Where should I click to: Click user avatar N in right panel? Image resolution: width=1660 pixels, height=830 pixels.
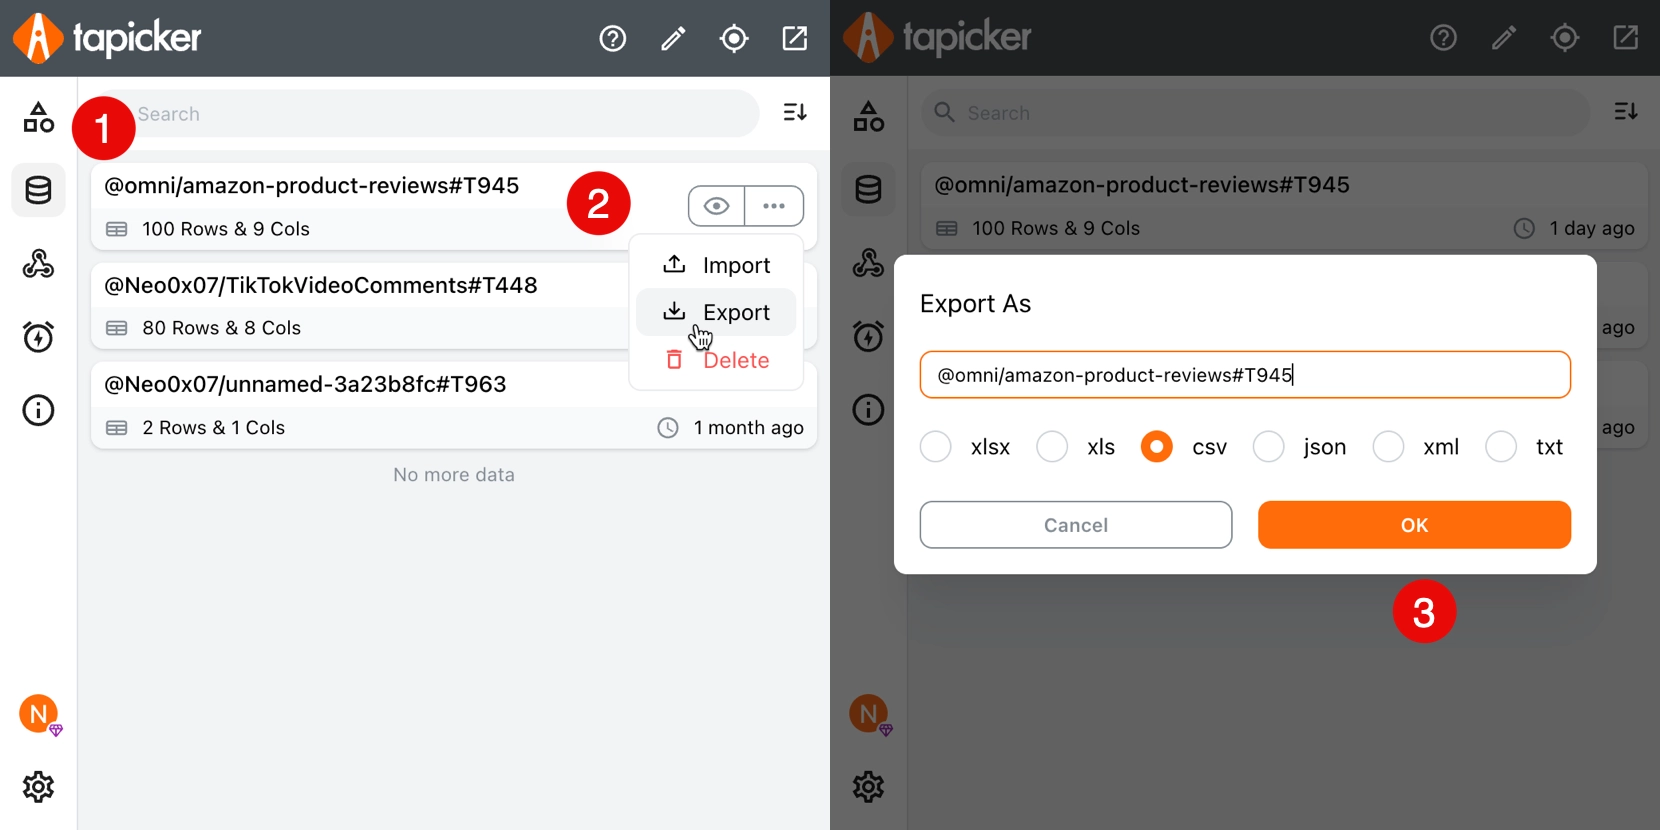click(868, 714)
